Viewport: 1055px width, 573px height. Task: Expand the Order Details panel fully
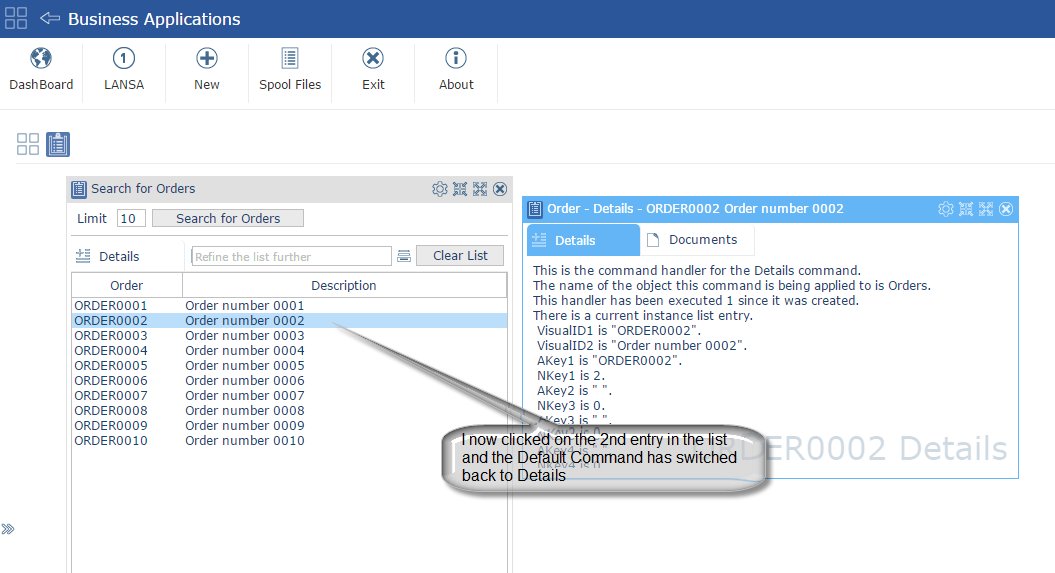[x=986, y=209]
